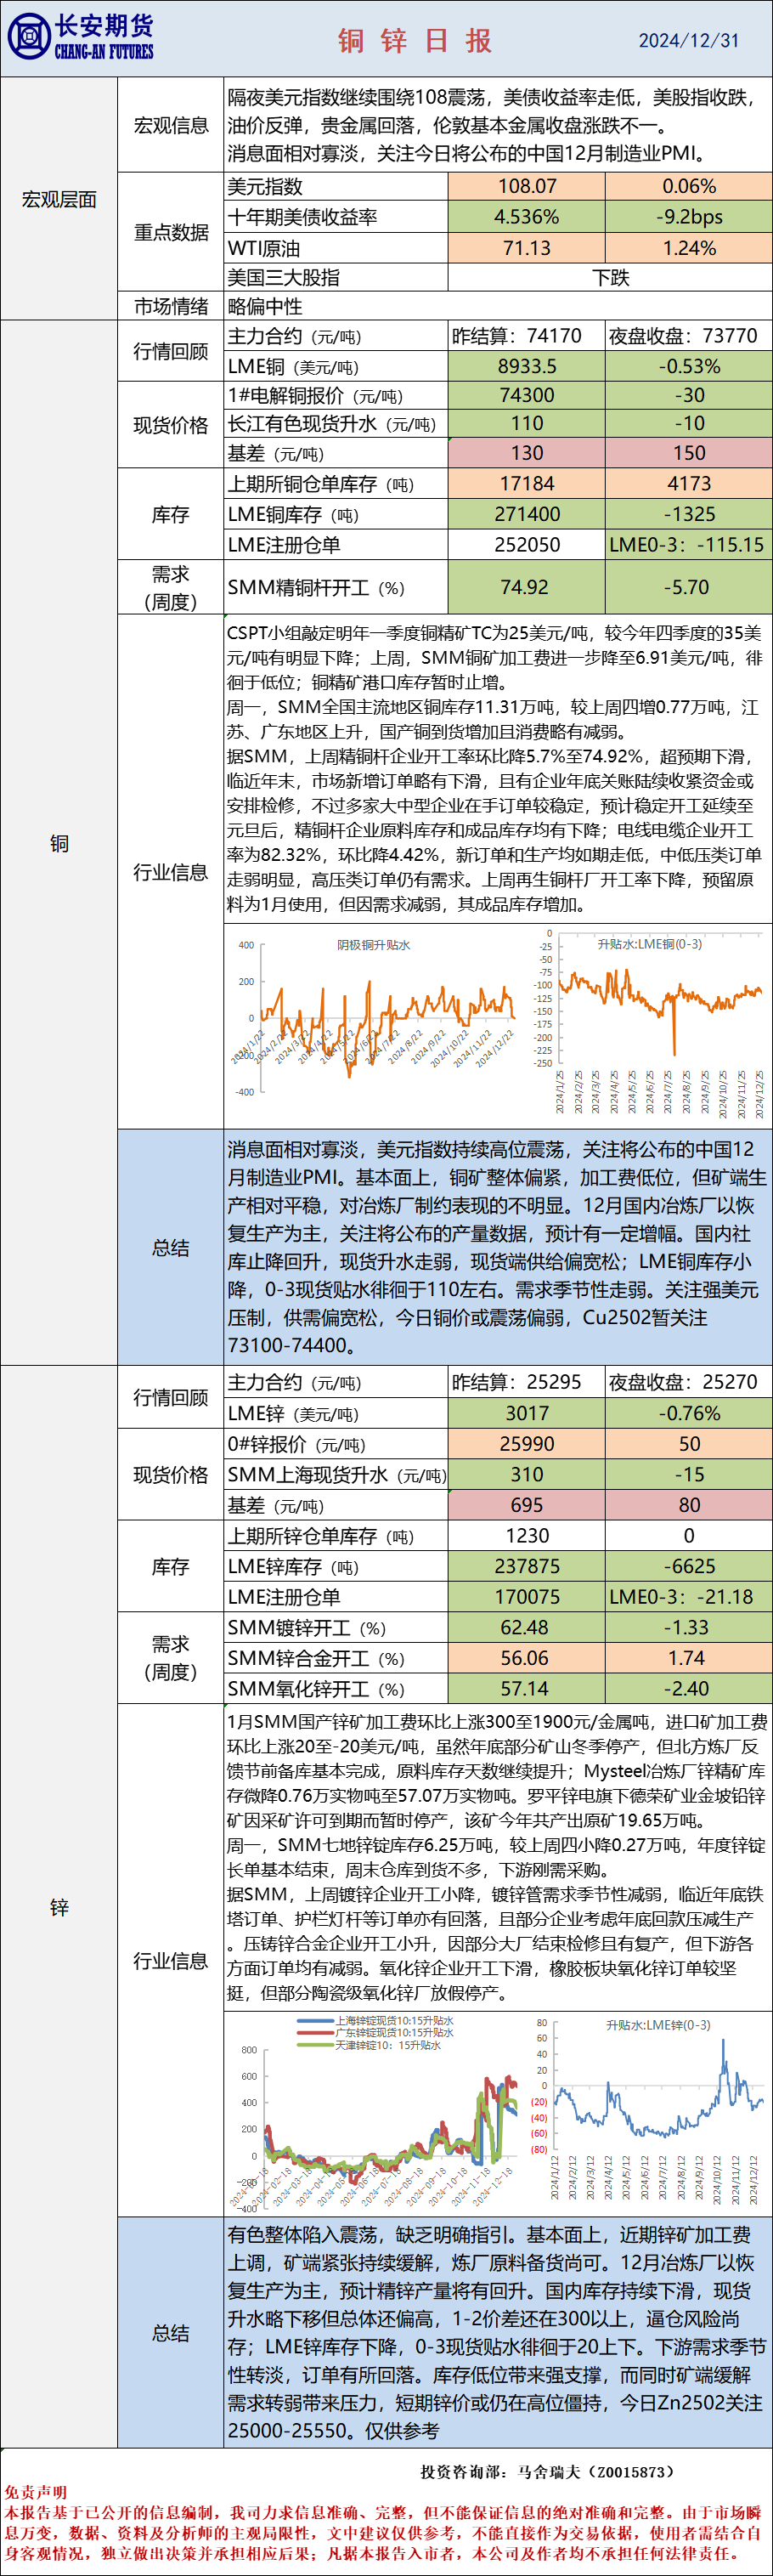Click the 1230 zinc warrant inventory
Viewport: 773px width, 2576px height.
[x=527, y=1536]
